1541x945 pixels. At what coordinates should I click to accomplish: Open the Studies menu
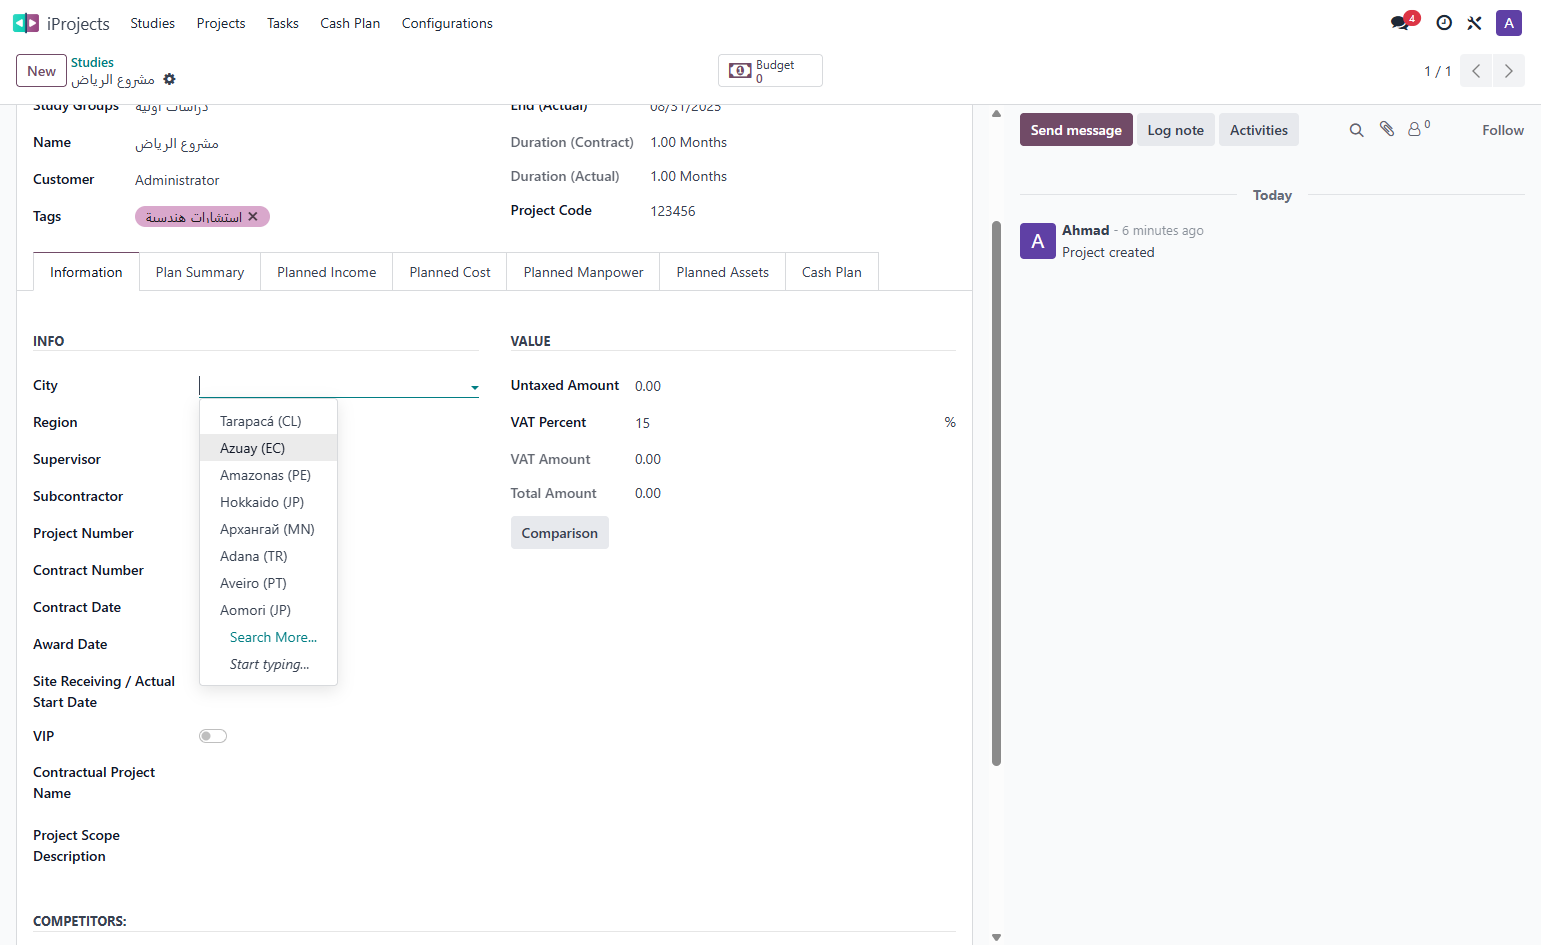152,23
